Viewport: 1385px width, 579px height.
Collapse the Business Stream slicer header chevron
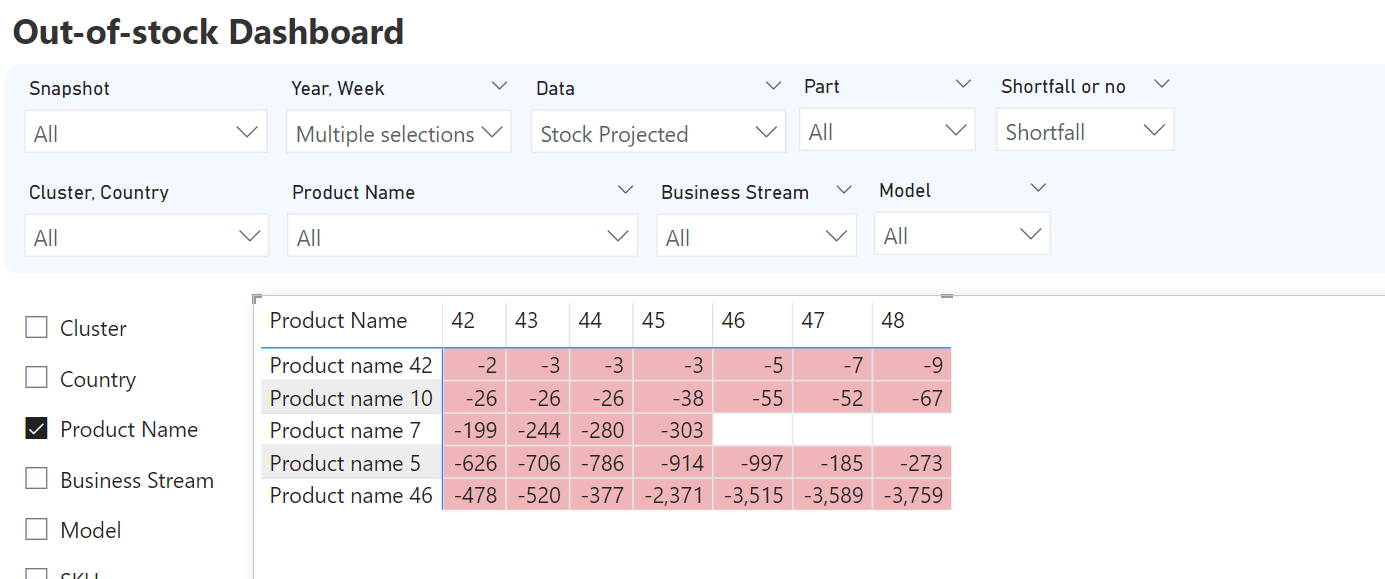click(x=844, y=190)
